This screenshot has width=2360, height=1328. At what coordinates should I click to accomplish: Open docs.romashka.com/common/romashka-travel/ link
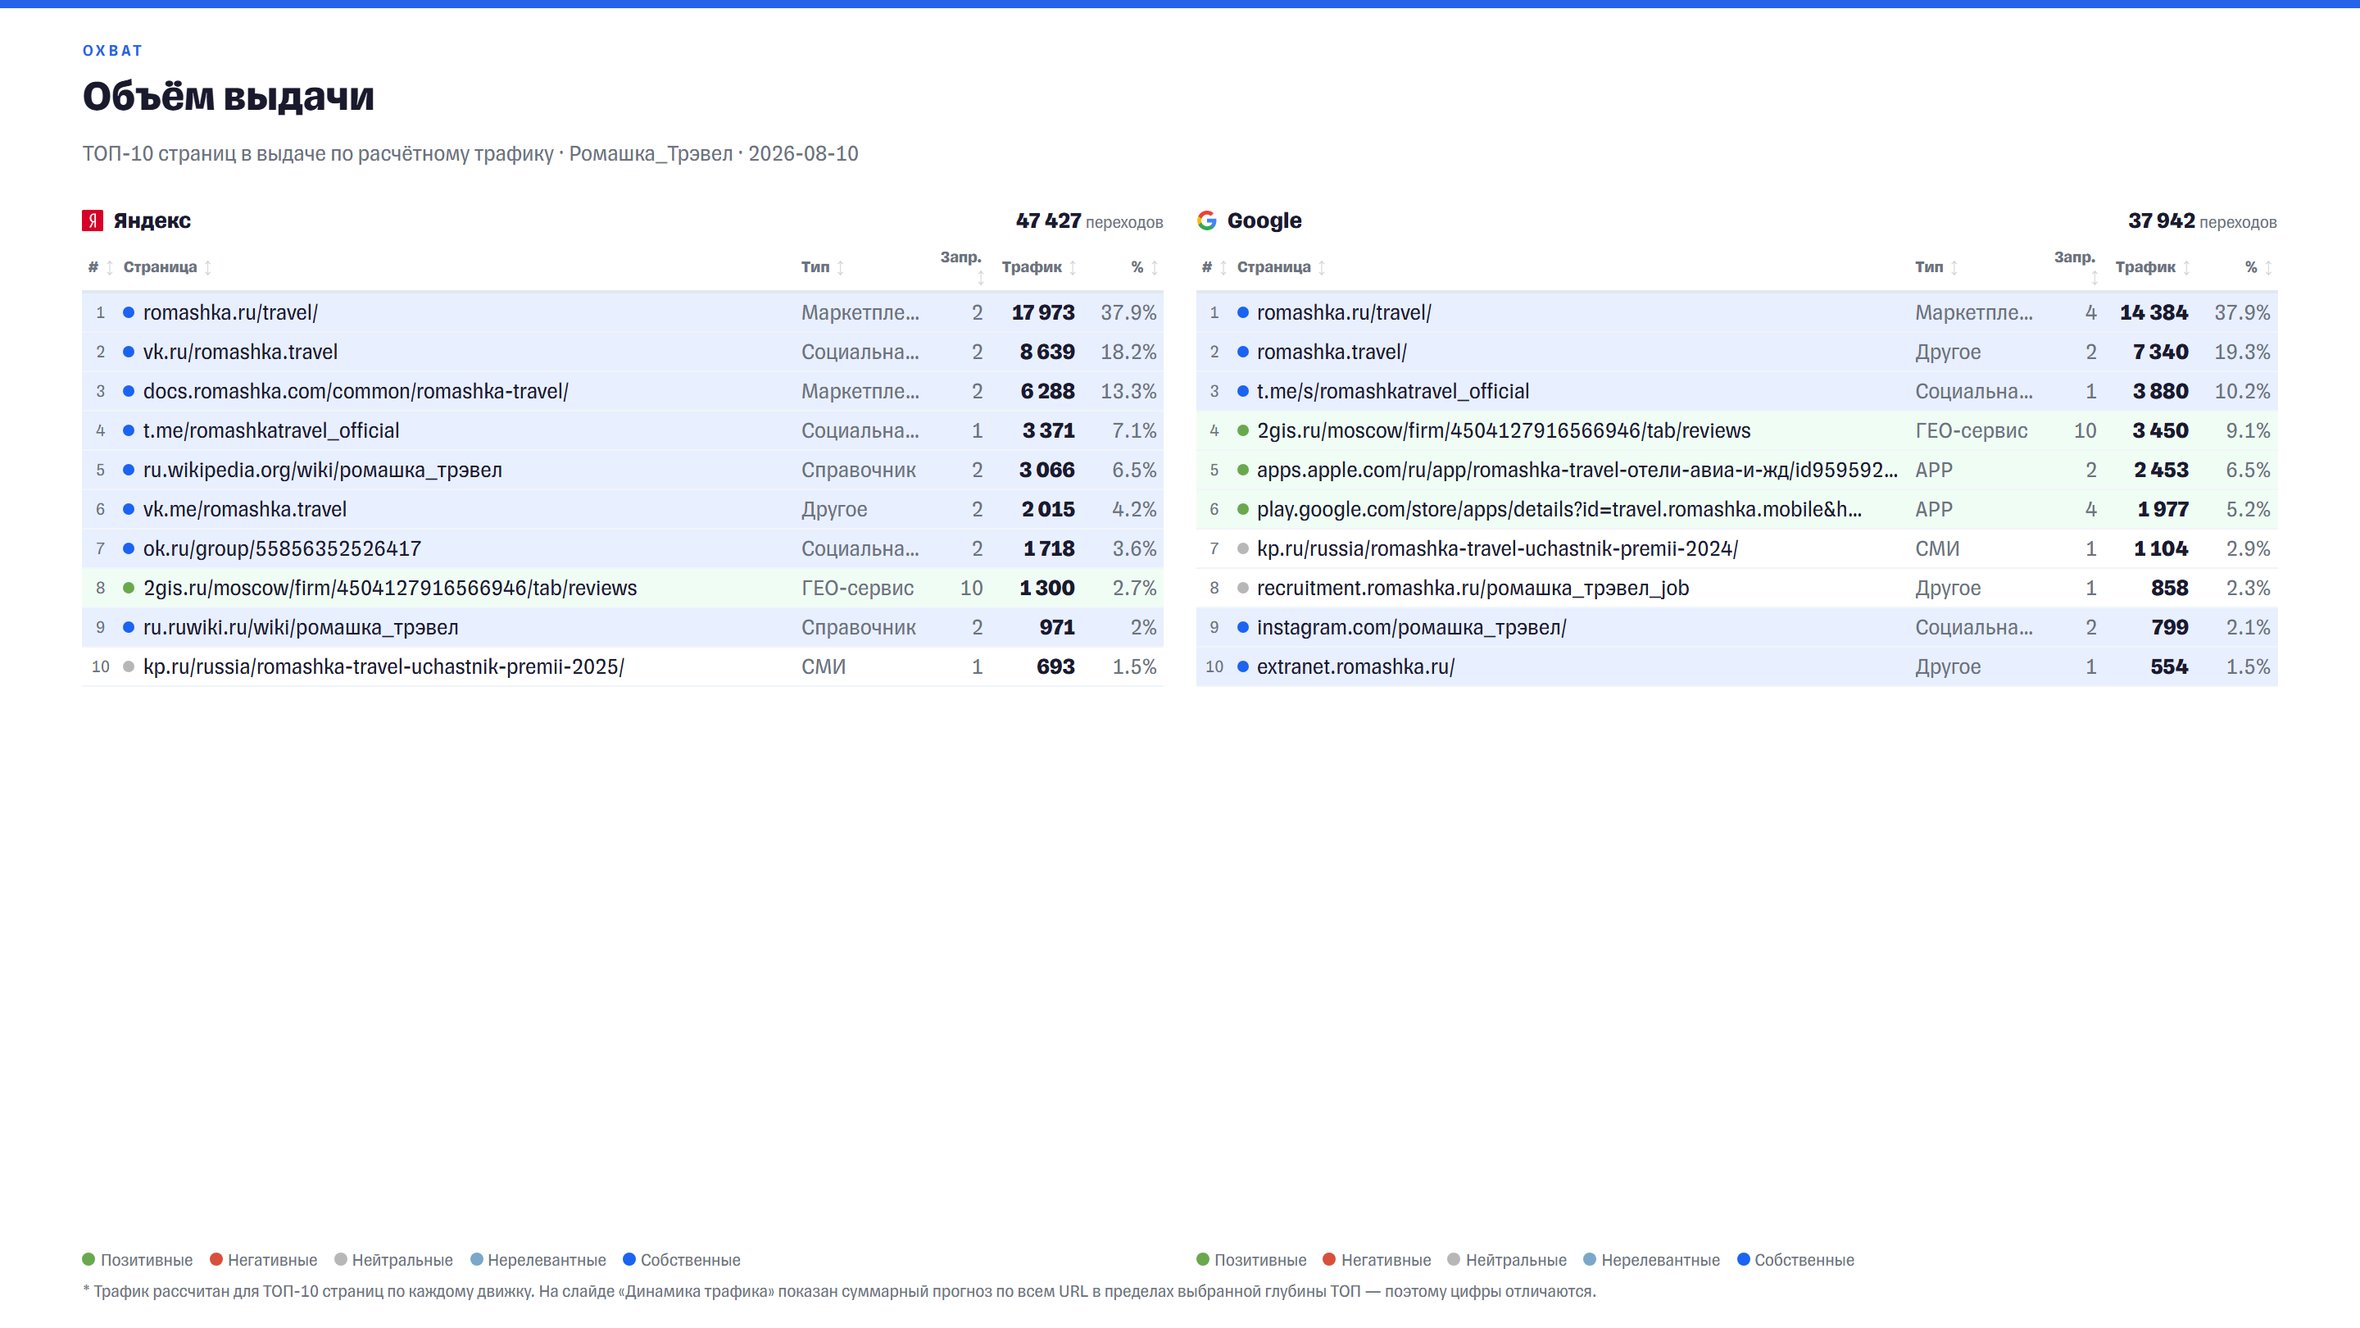click(356, 392)
